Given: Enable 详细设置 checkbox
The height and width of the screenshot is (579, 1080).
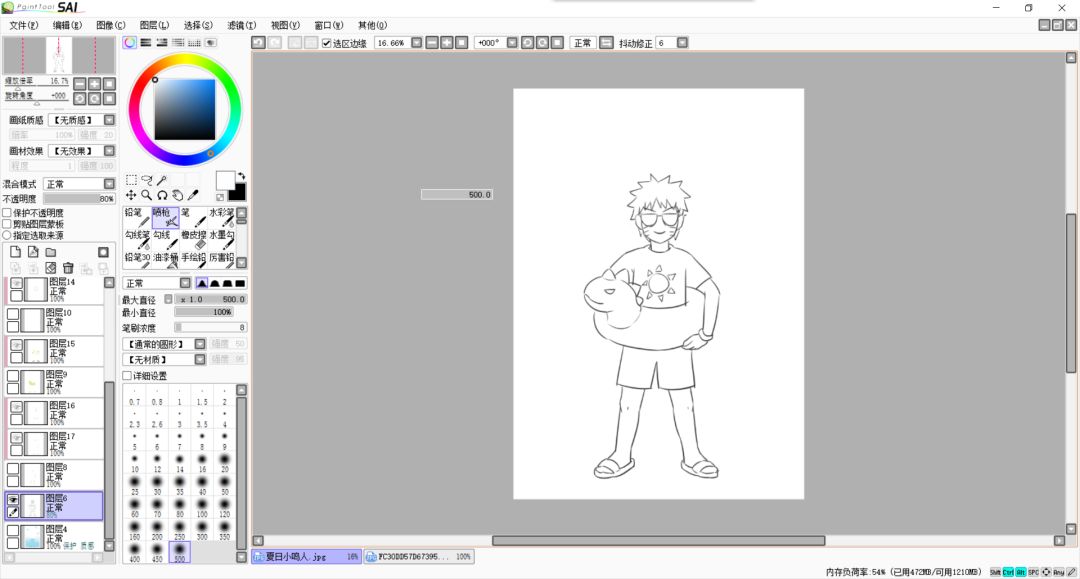Looking at the screenshot, I should [127, 376].
